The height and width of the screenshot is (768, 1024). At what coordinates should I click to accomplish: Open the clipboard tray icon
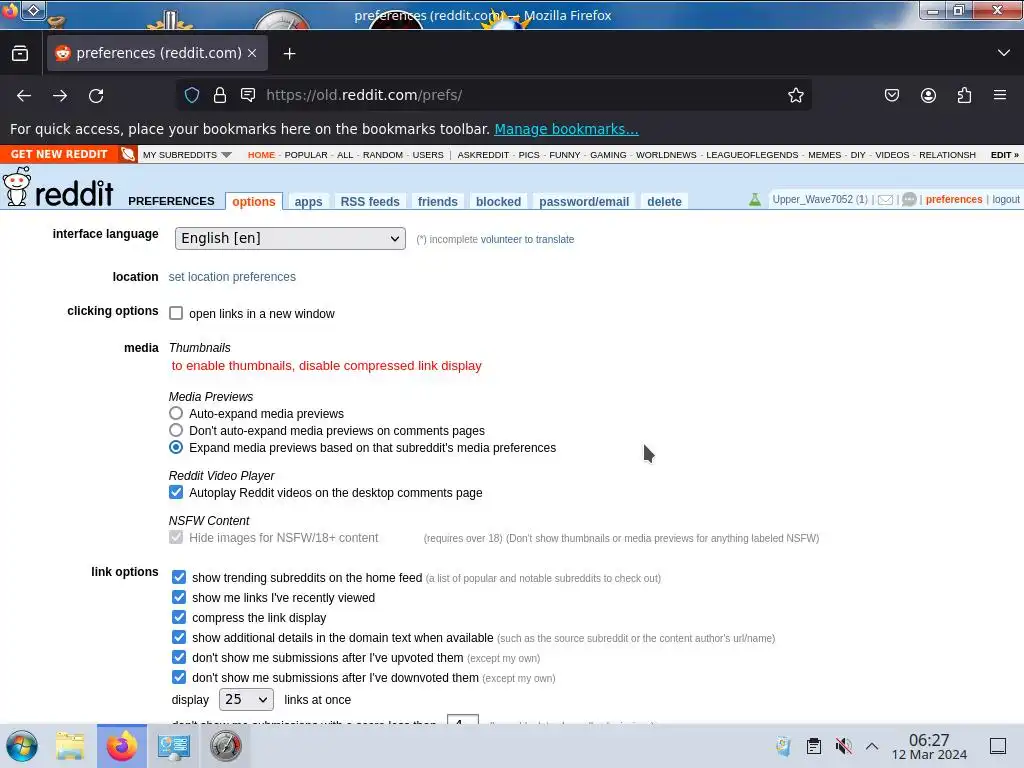pyautogui.click(x=814, y=746)
